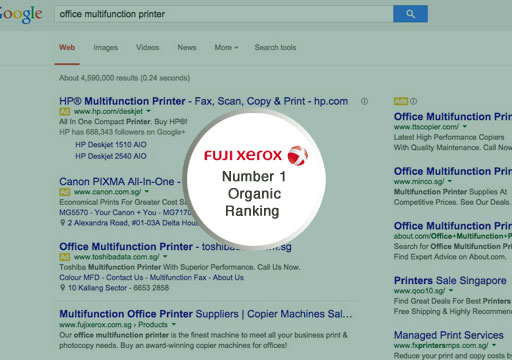Viewport: 512px width, 360px height.
Task: Open Colour MFD sitelink
Action: click(x=79, y=278)
